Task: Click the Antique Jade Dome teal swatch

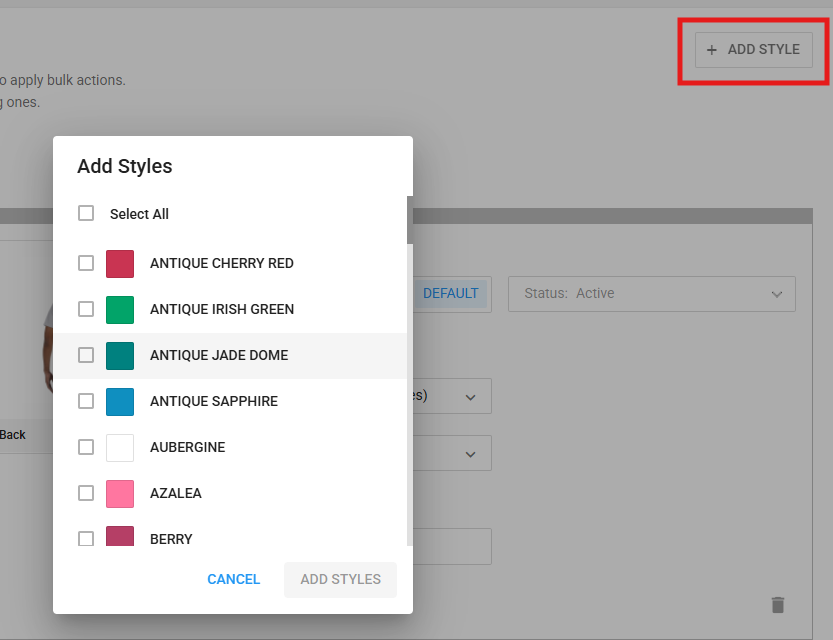Action: 120,355
